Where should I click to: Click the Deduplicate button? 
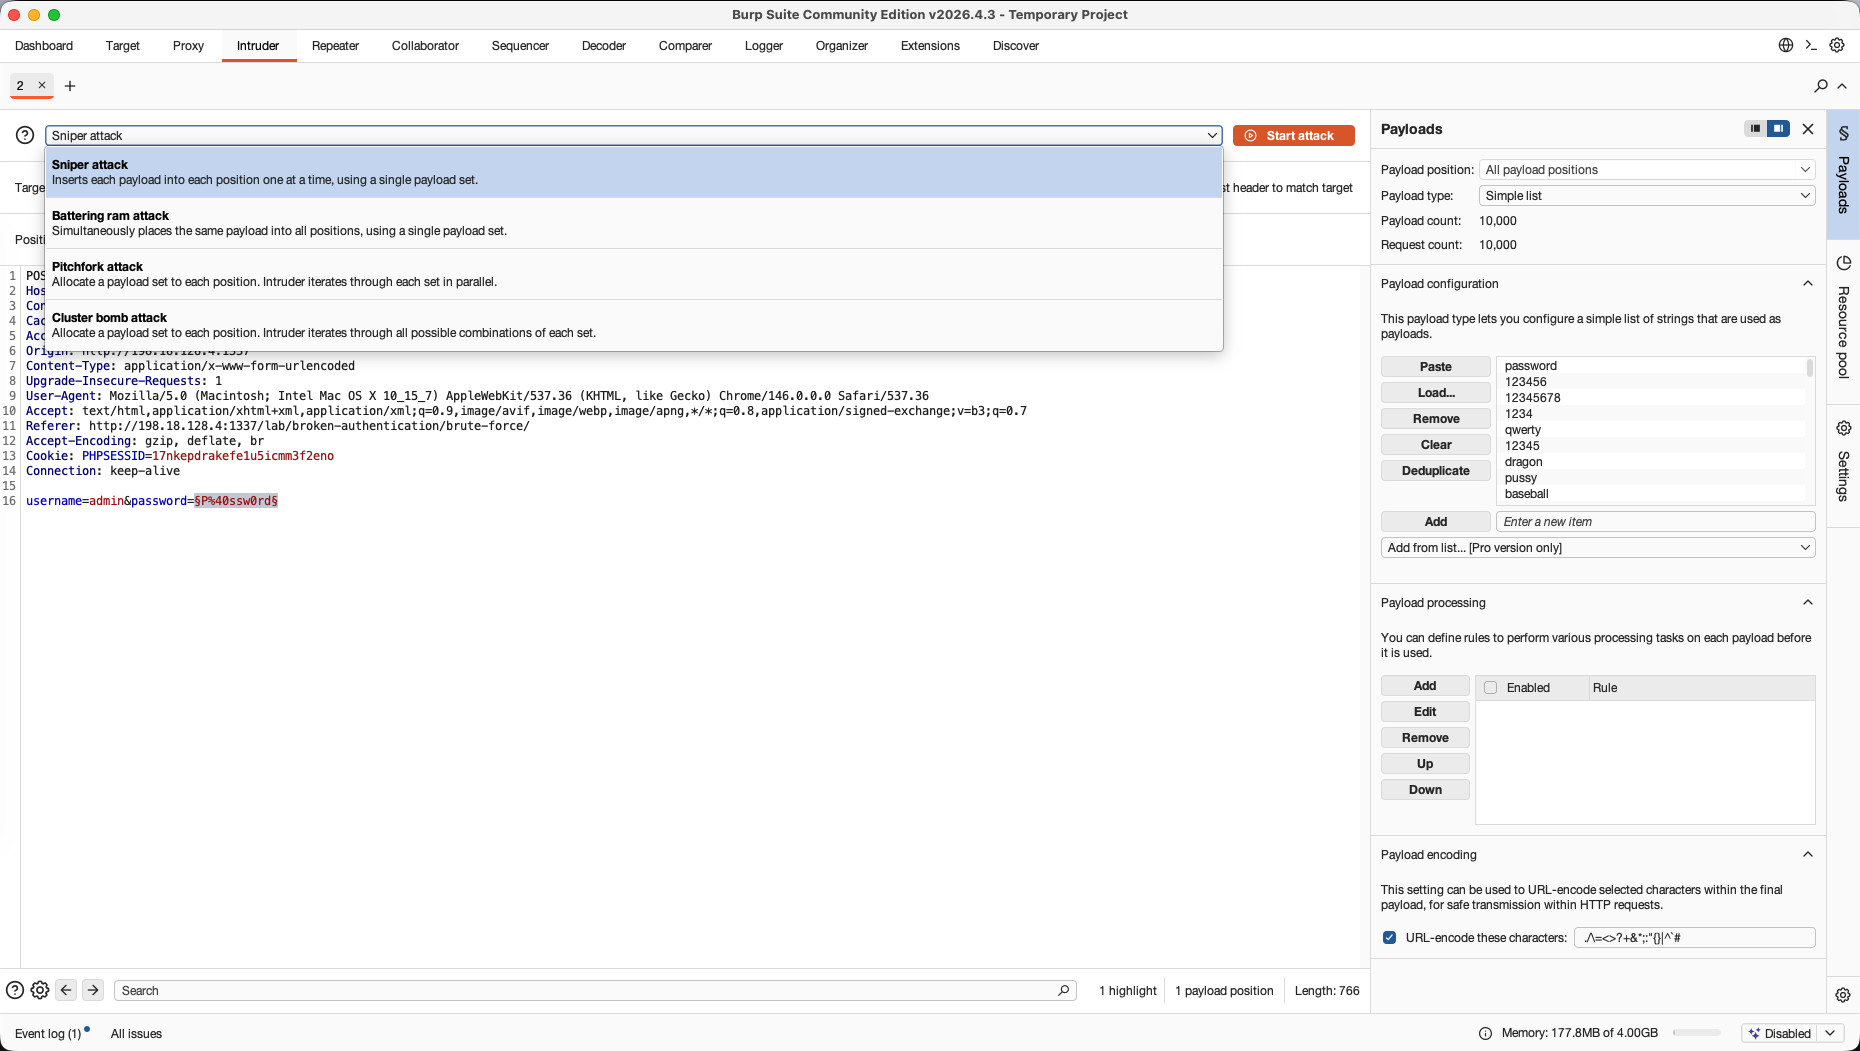pyautogui.click(x=1435, y=471)
